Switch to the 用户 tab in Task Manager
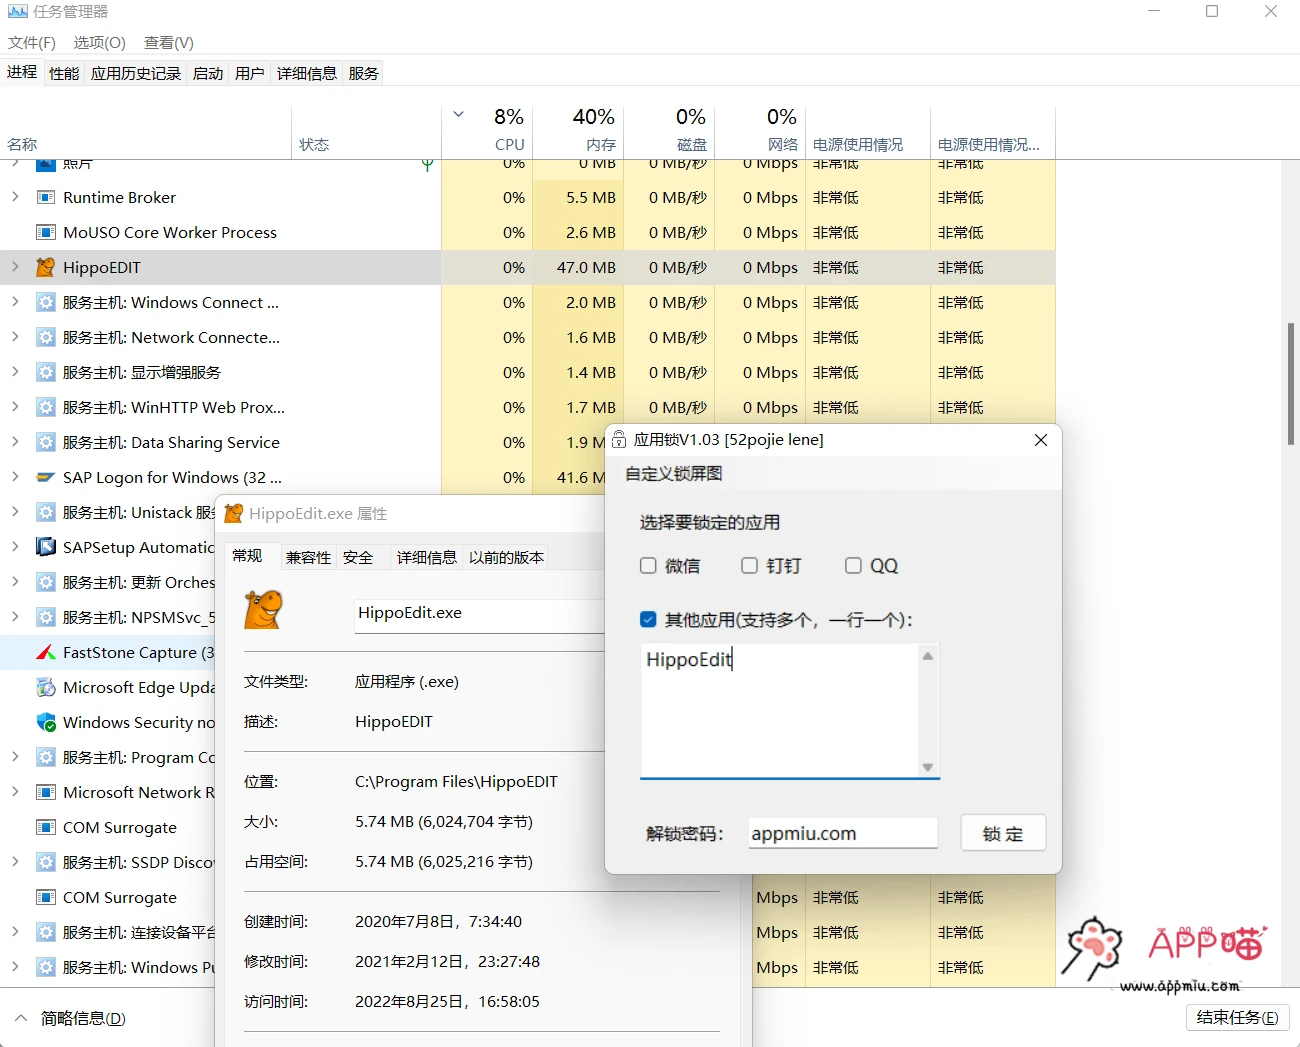Image resolution: width=1300 pixels, height=1047 pixels. tap(250, 73)
